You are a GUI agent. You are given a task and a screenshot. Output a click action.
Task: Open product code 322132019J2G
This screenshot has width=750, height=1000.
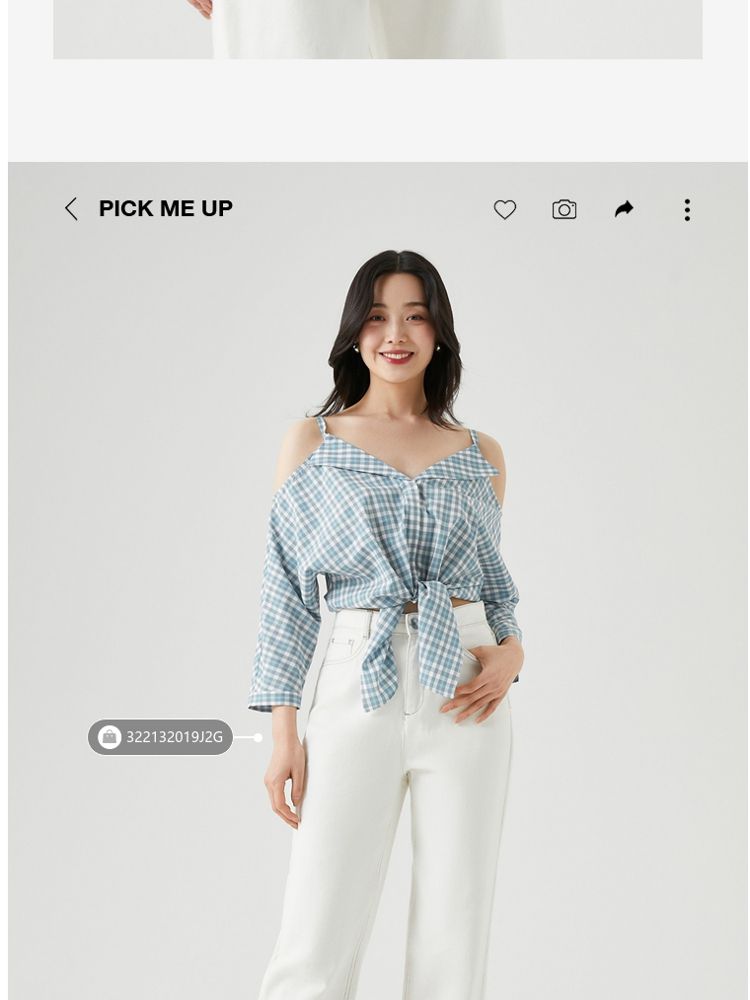pyautogui.click(x=175, y=737)
